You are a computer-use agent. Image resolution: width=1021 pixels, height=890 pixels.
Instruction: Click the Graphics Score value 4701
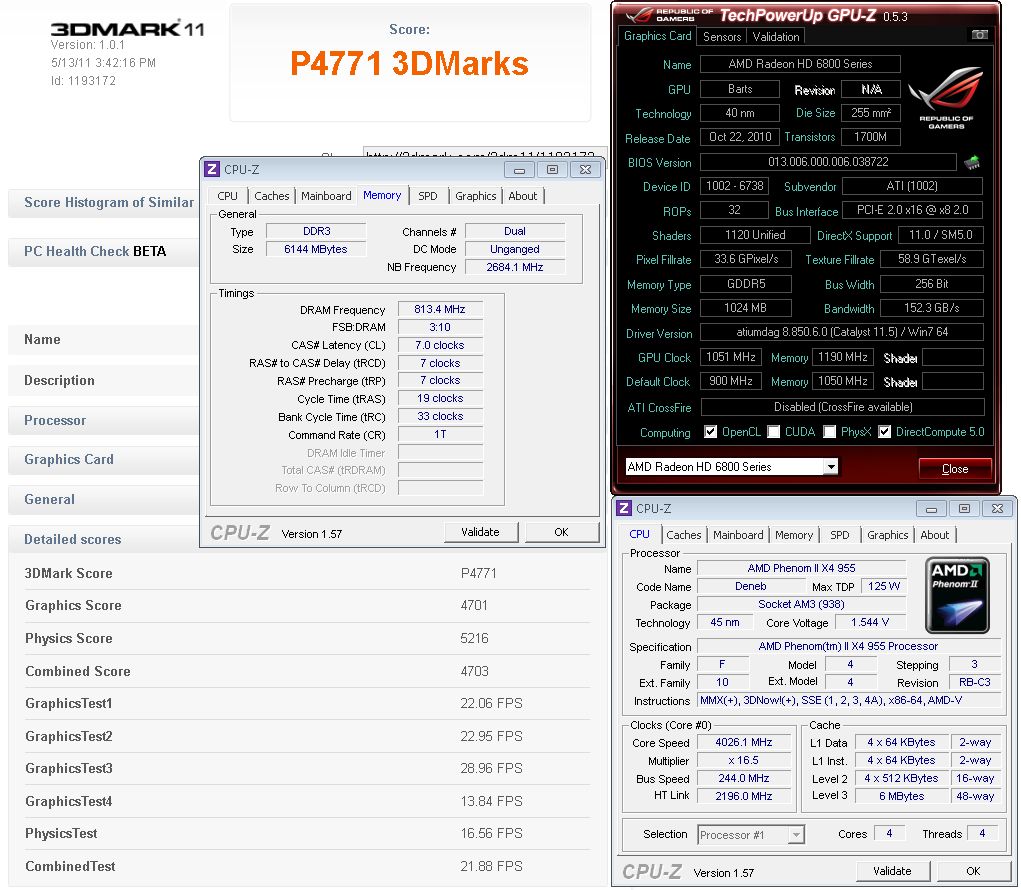tap(474, 605)
